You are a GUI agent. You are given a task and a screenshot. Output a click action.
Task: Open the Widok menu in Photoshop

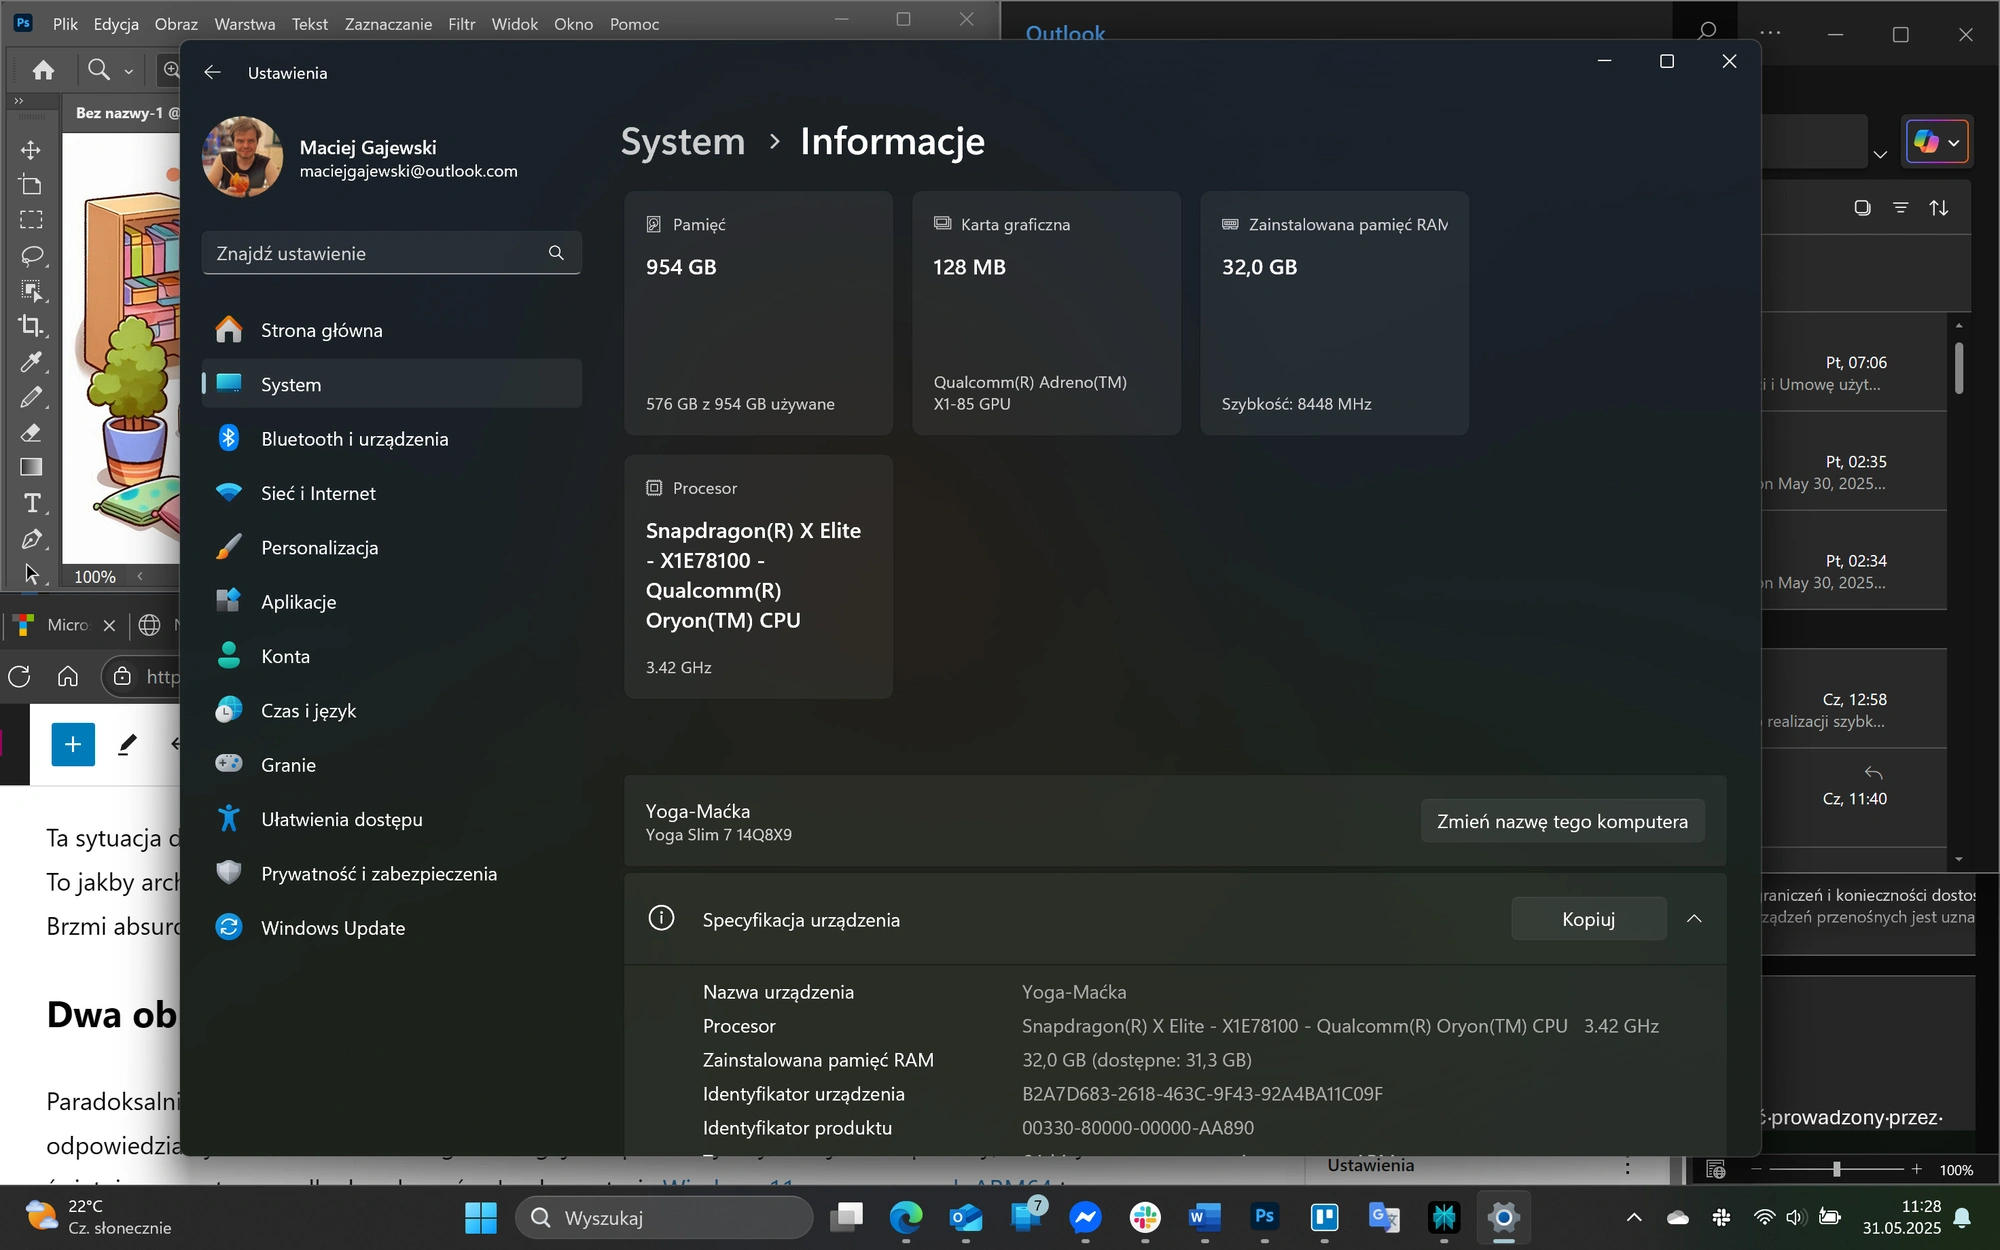click(x=514, y=24)
